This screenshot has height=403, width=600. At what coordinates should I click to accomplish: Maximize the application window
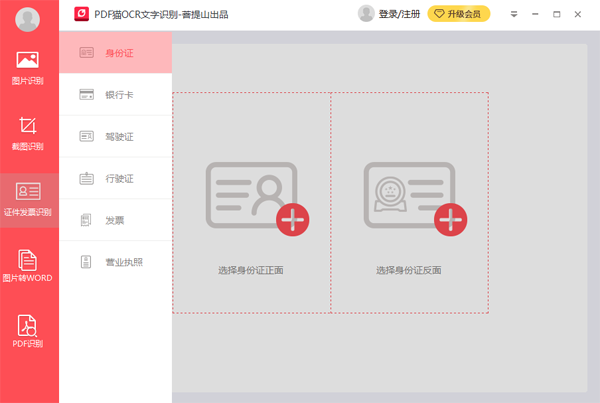pos(558,14)
